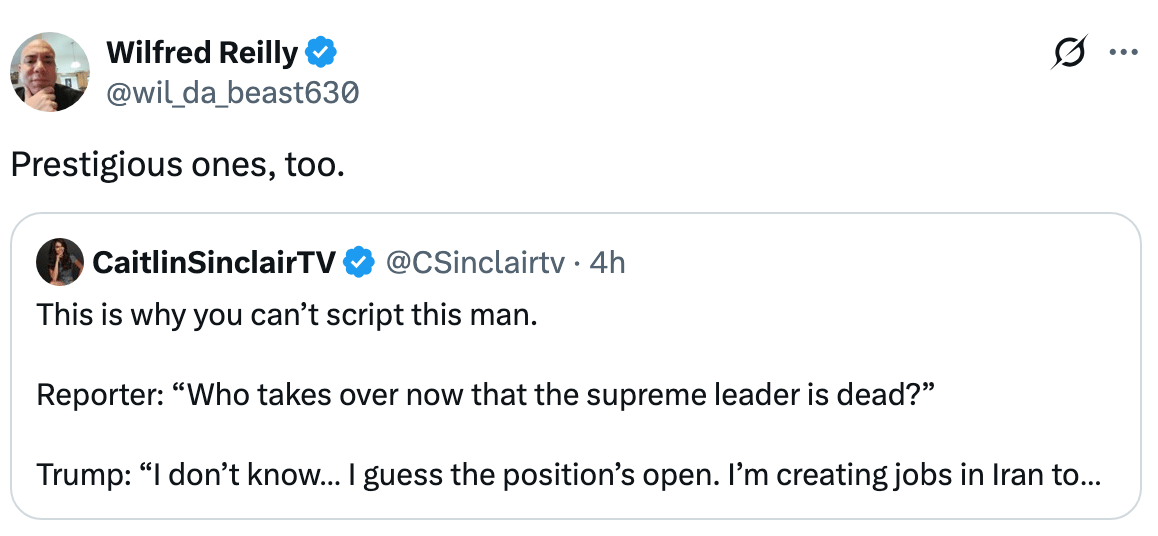Click the verified badge beside CaitlinSinclairTV
The width and height of the screenshot is (1158, 536).
pos(357,263)
